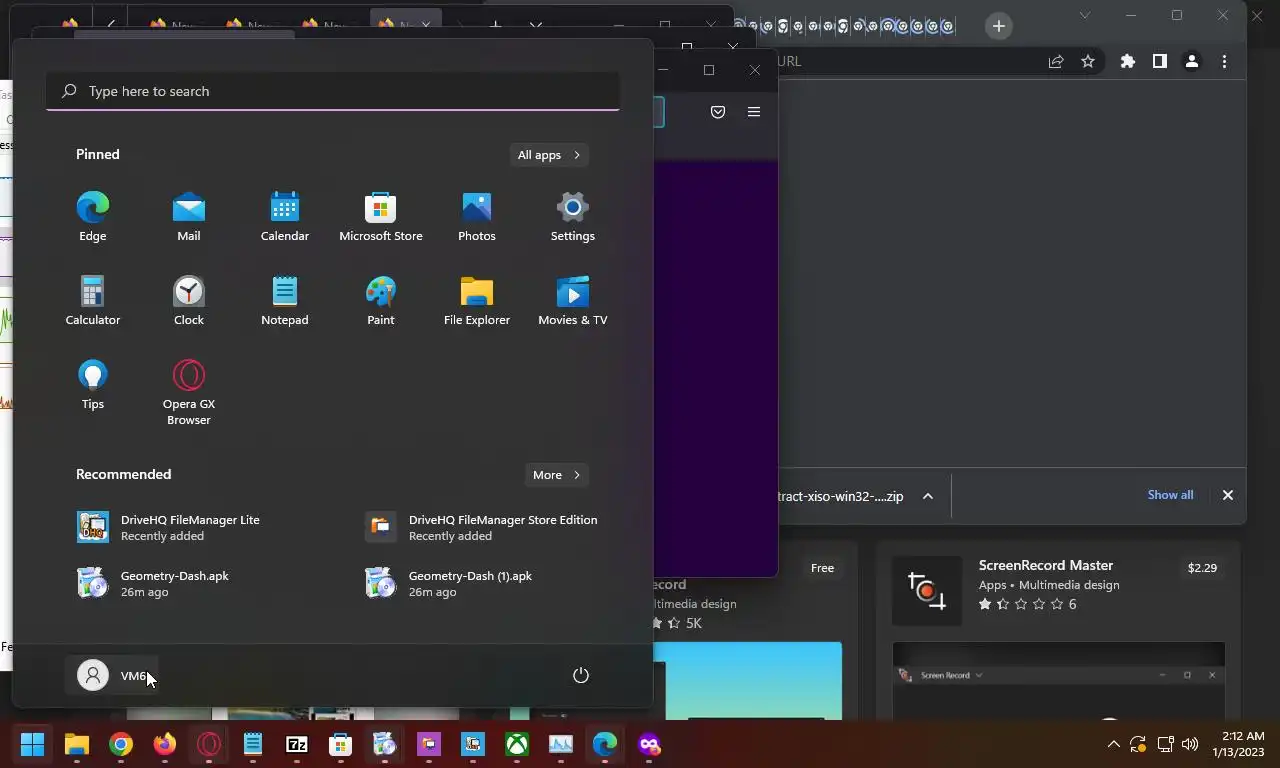
Task: Open File Explorer pinned app
Action: (x=477, y=301)
